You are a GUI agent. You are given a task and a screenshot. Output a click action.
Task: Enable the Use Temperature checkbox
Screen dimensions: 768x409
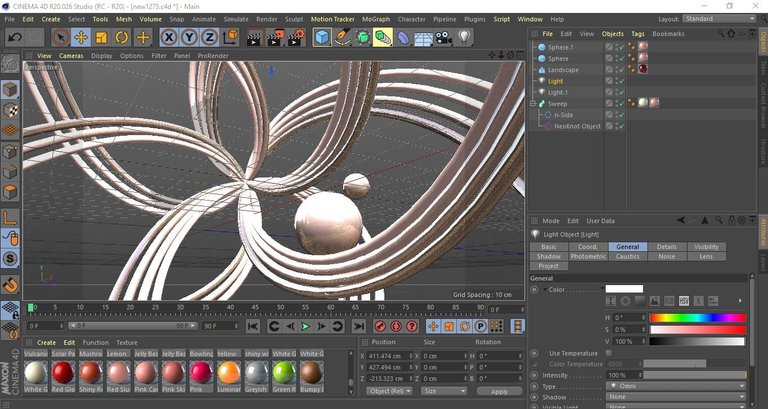(609, 353)
